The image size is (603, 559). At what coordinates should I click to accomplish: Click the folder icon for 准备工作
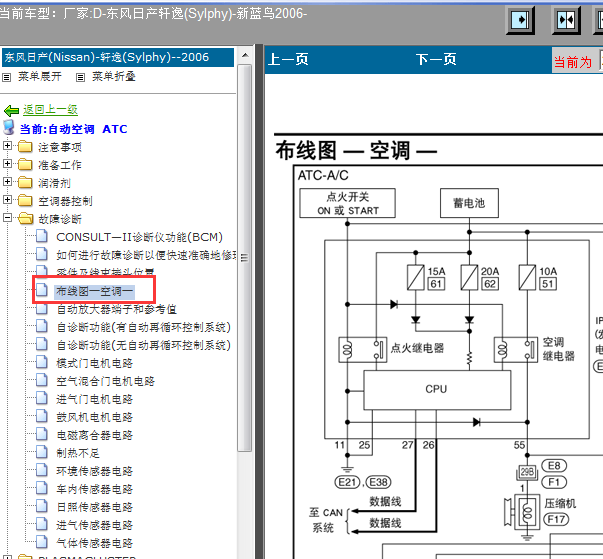tap(25, 164)
